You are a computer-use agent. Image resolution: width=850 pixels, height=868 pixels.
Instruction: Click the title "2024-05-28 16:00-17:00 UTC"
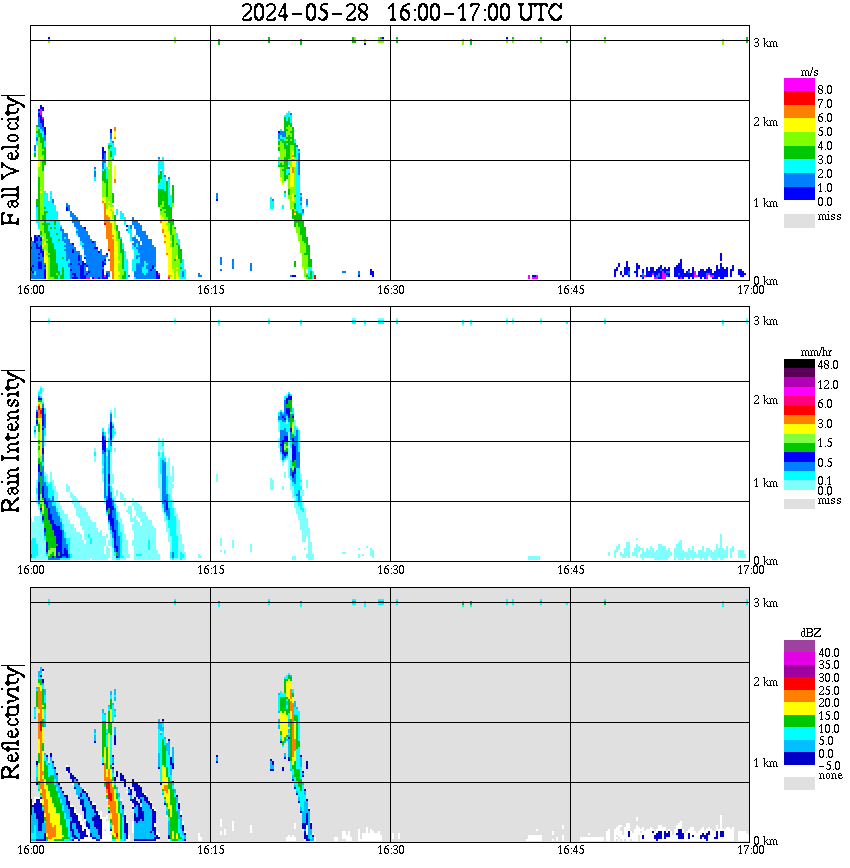pos(401,12)
